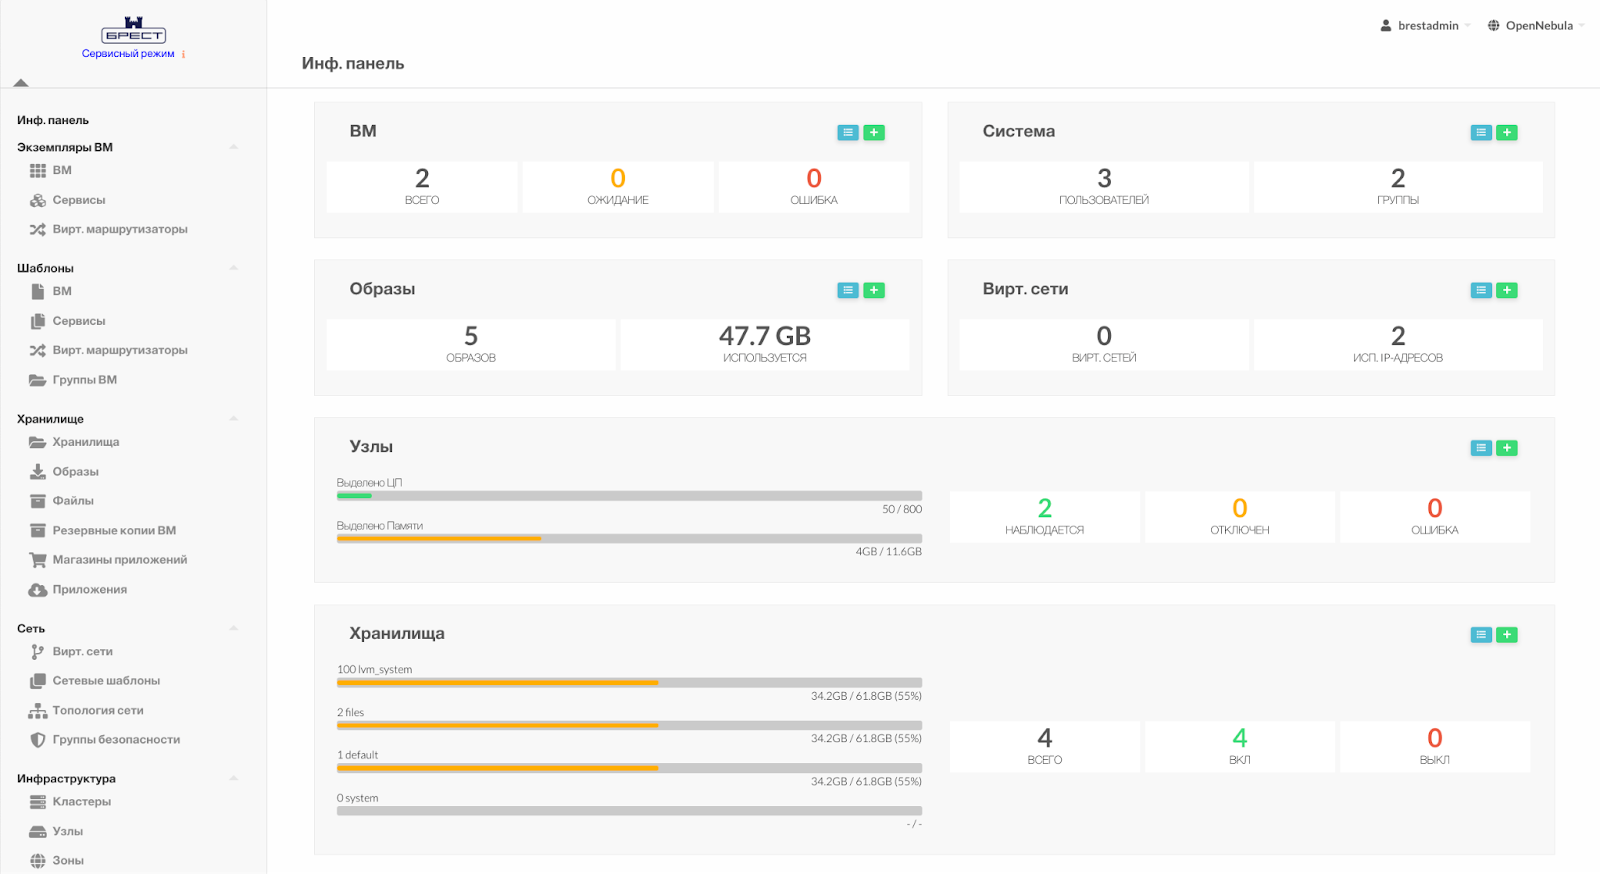The height and width of the screenshot is (874, 1600).
Task: Click the globe icon next to Зоны
Action: pos(38,861)
